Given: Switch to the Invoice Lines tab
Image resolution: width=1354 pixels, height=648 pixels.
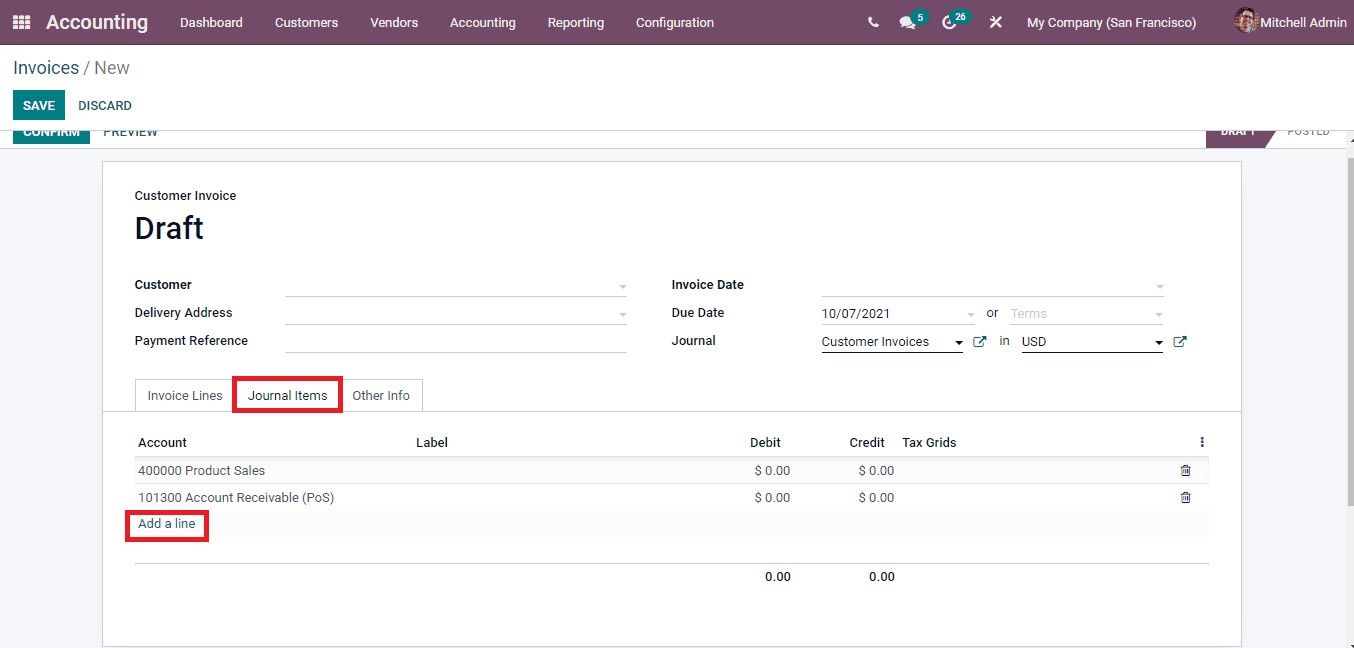Looking at the screenshot, I should 183,395.
